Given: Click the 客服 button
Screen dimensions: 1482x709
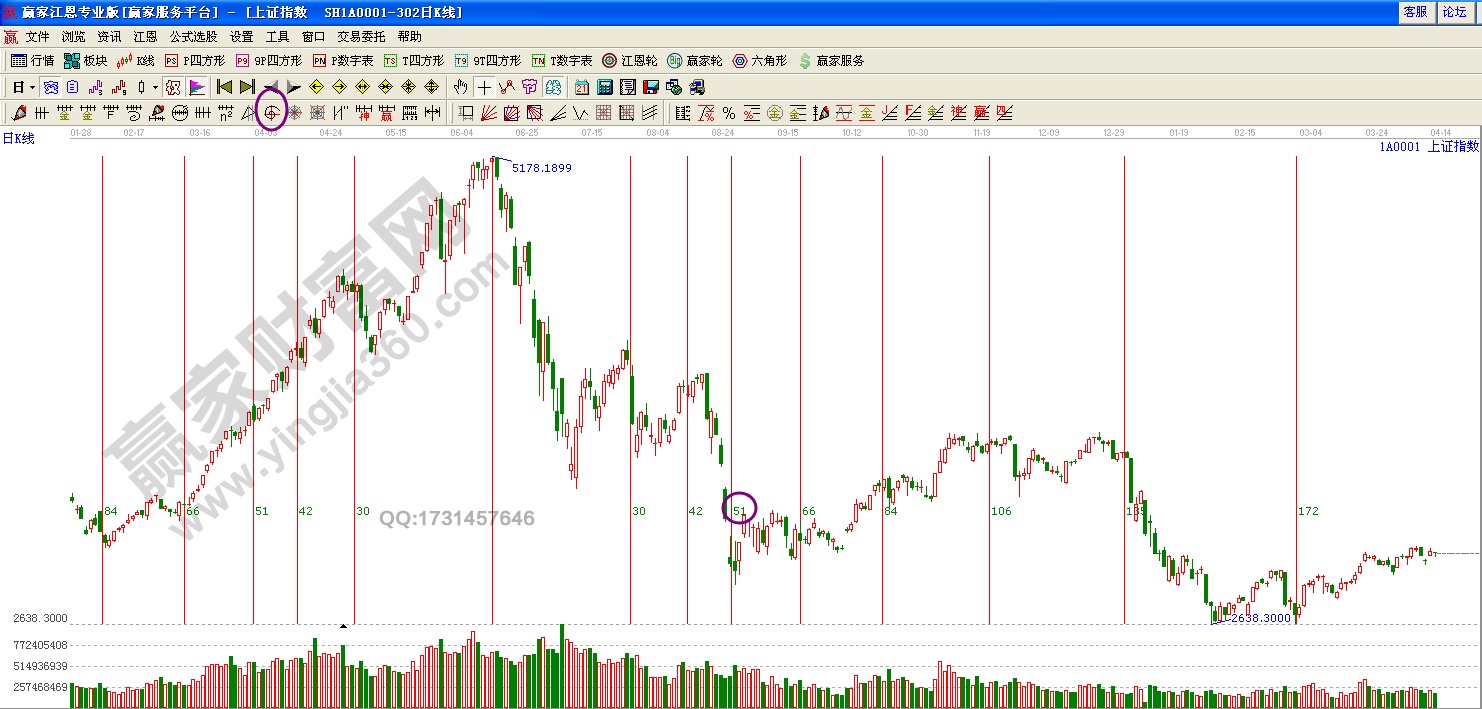Looking at the screenshot, I should click(x=1415, y=12).
